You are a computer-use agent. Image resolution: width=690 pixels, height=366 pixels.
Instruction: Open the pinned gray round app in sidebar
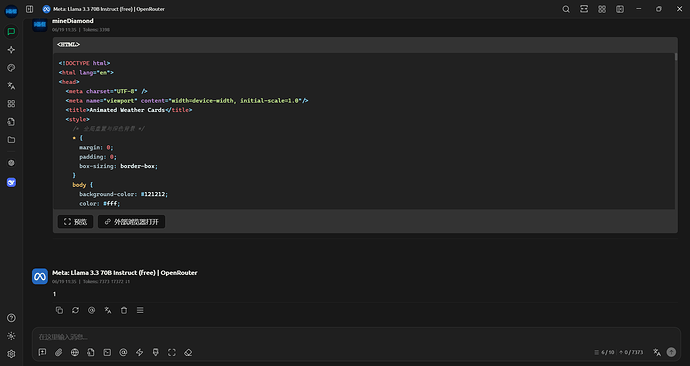[11, 163]
